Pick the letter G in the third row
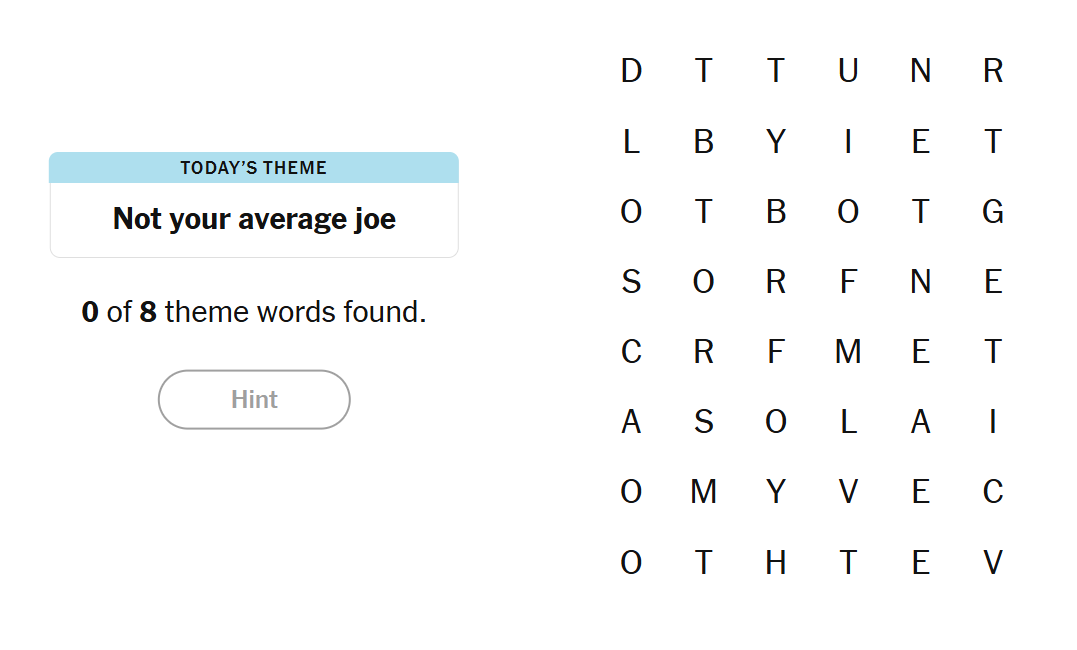The image size is (1077, 650). [x=993, y=212]
